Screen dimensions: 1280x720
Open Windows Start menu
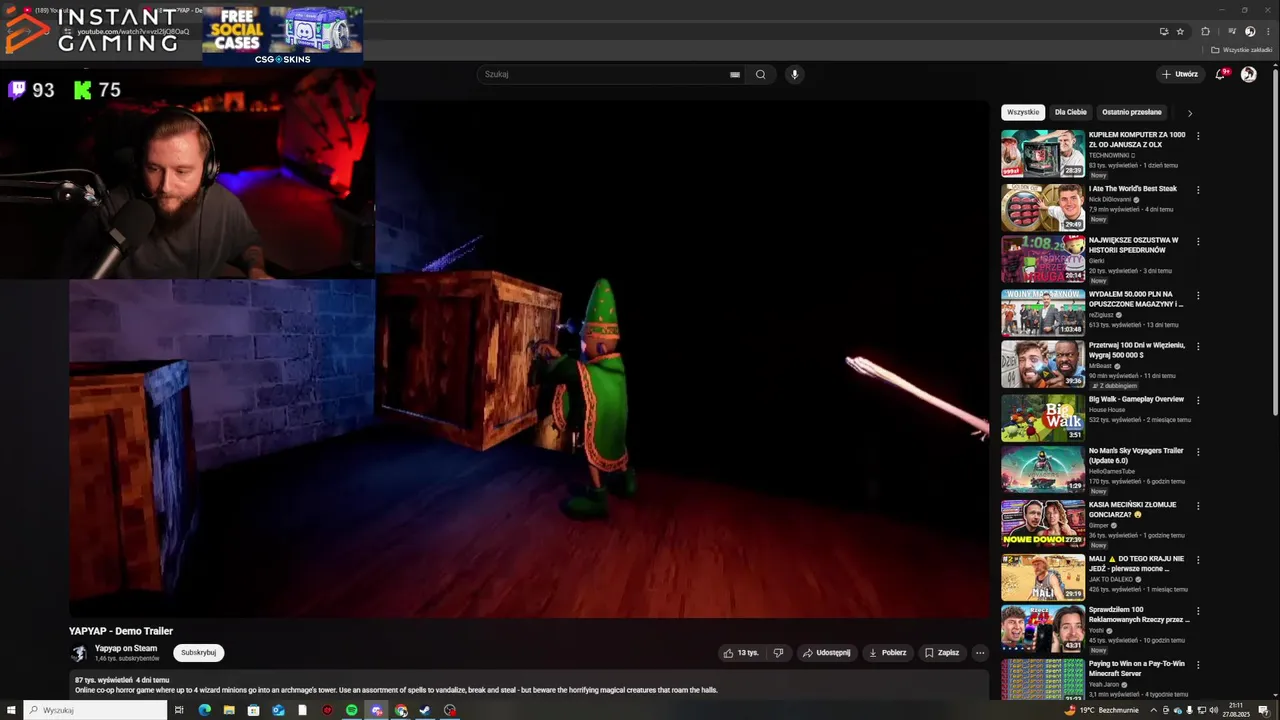(x=11, y=710)
